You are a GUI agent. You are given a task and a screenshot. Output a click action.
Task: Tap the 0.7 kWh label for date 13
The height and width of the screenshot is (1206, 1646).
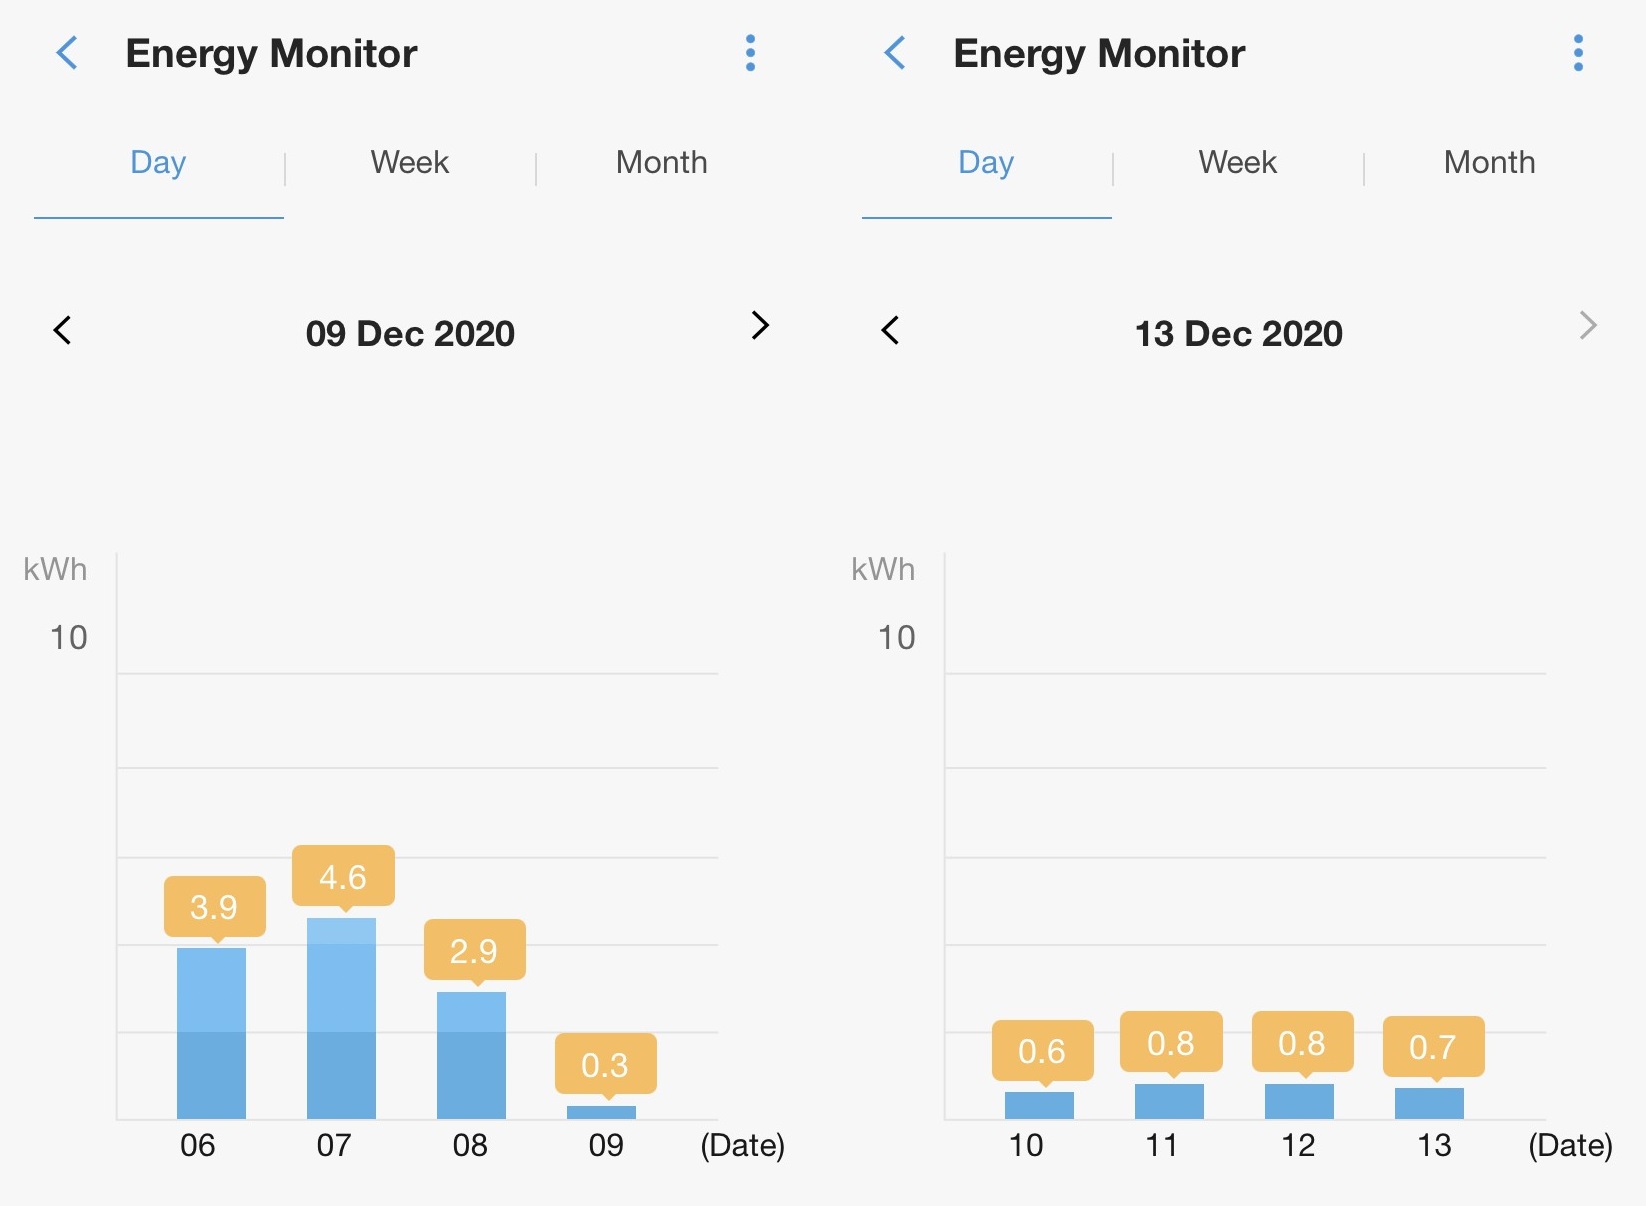point(1433,1047)
